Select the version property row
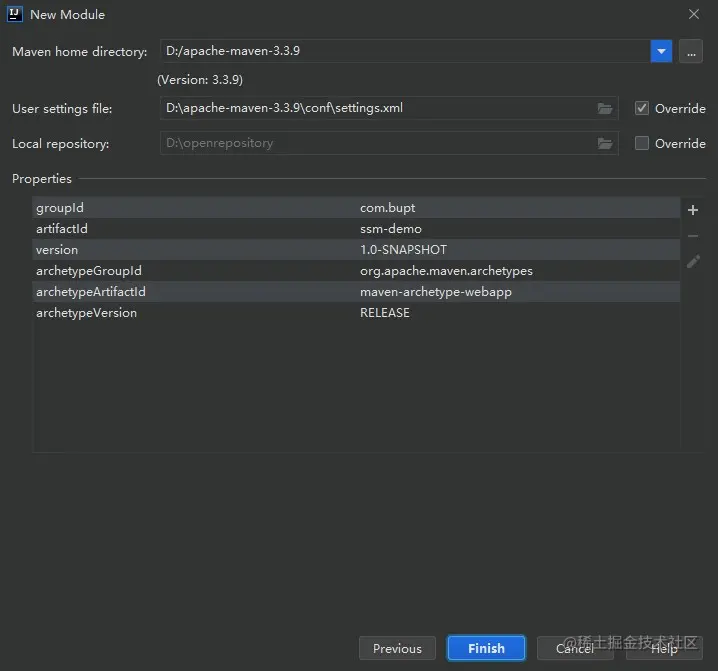The height and width of the screenshot is (671, 718). [x=356, y=250]
